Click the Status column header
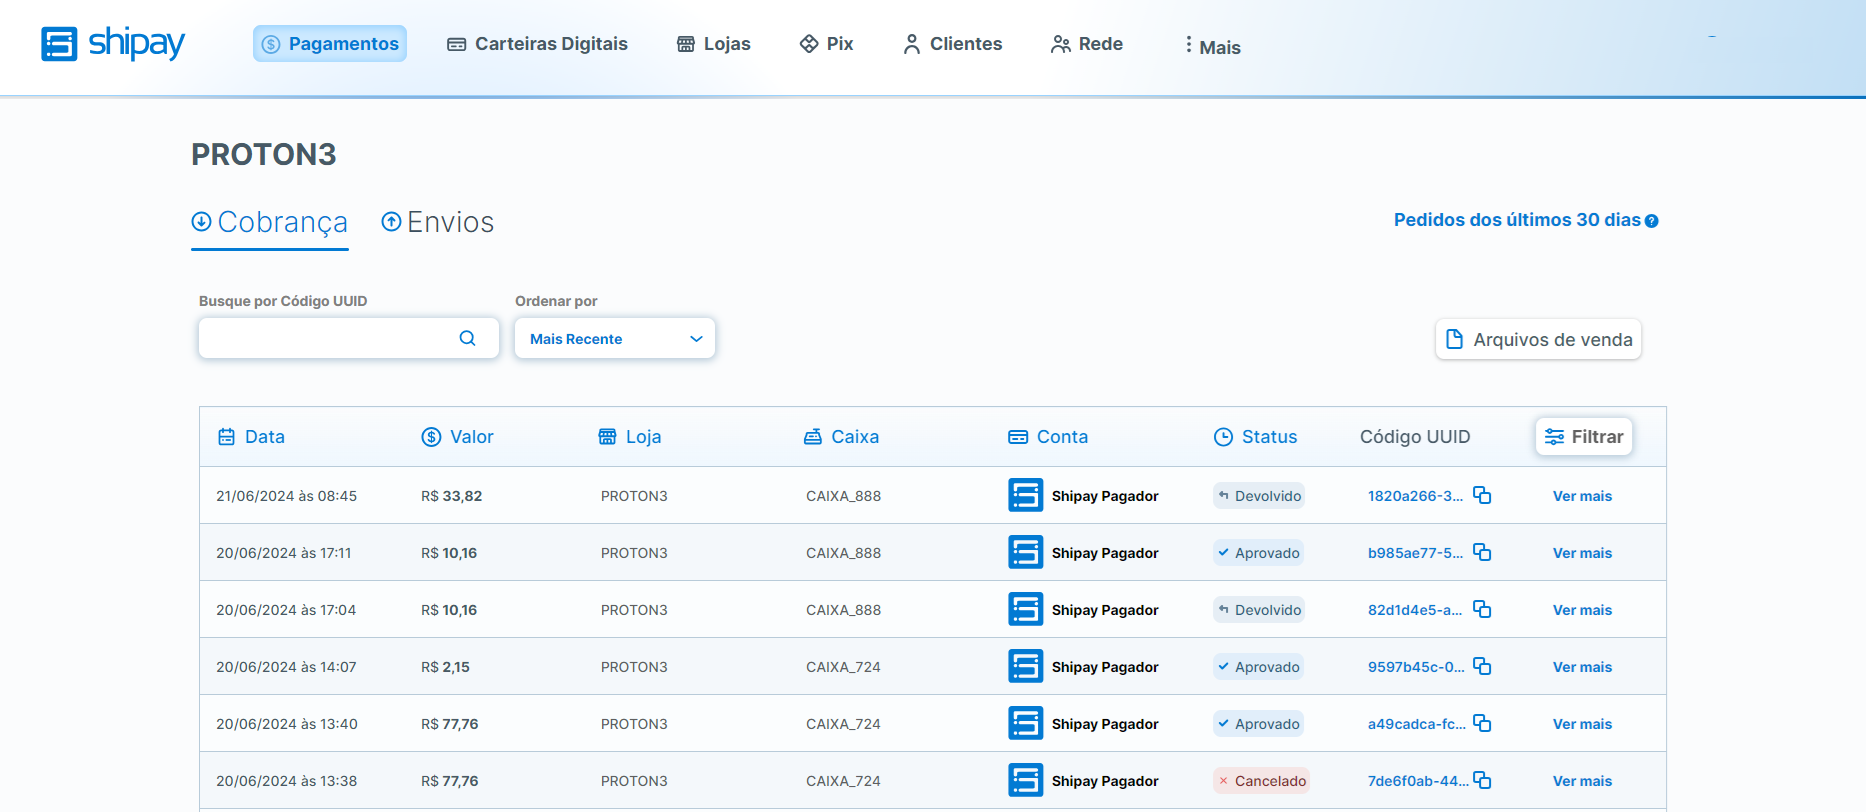The height and width of the screenshot is (812, 1866). pyautogui.click(x=1256, y=437)
